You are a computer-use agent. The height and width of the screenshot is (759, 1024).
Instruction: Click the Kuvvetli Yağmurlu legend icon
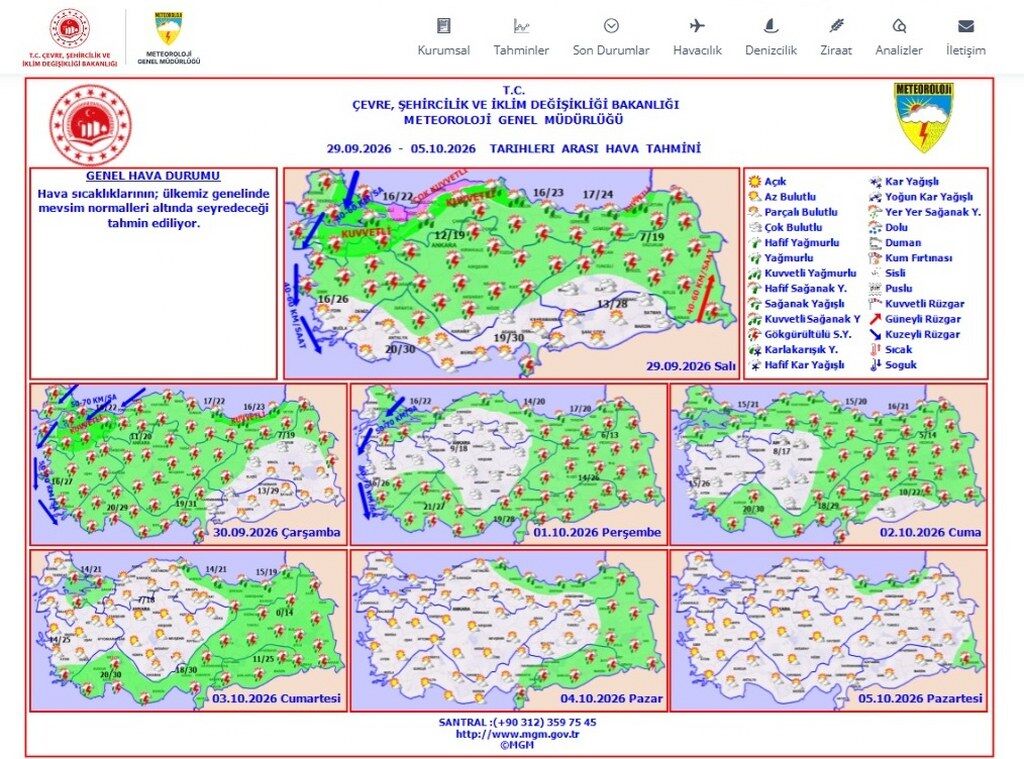(755, 273)
